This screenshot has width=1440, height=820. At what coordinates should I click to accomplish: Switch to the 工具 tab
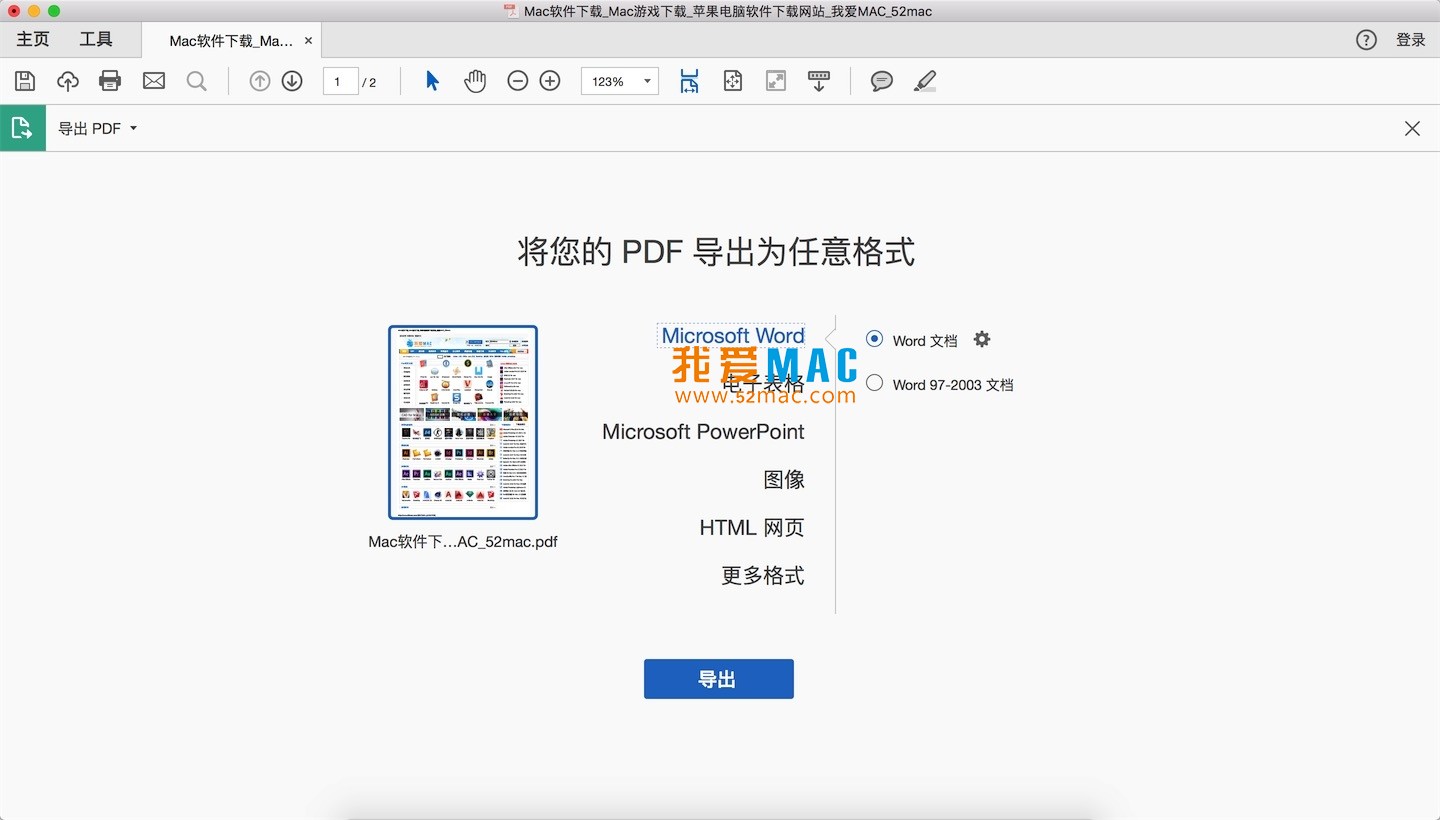96,40
